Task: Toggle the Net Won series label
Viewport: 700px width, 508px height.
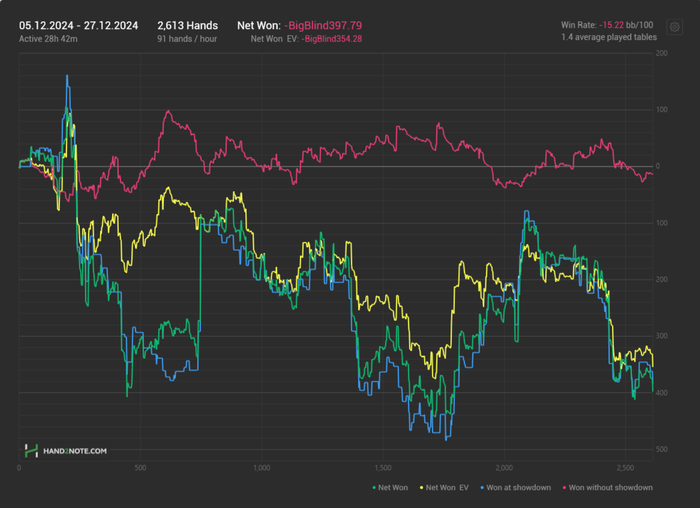Action: click(392, 487)
